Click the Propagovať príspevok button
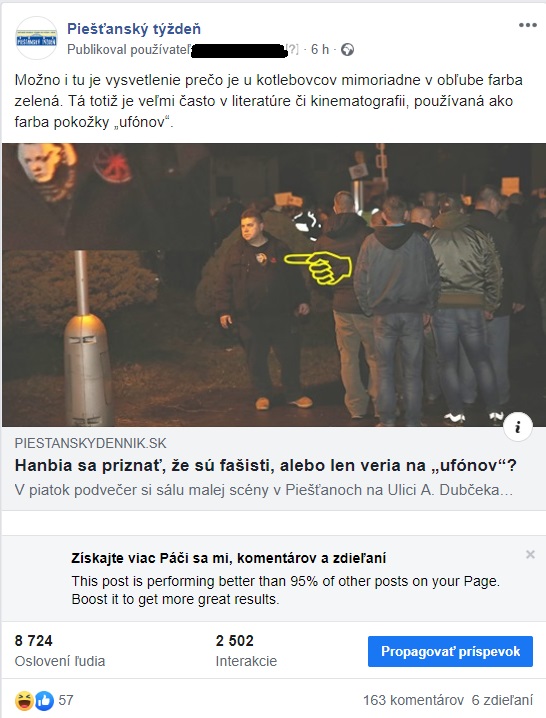This screenshot has height=718, width=546. [450, 651]
